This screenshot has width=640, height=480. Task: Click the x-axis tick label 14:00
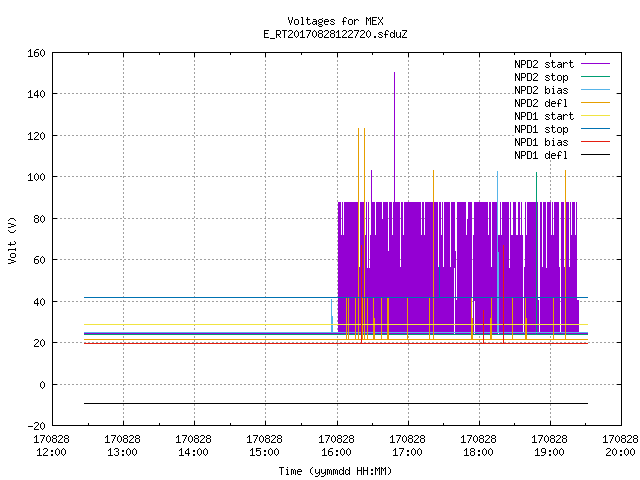193,453
